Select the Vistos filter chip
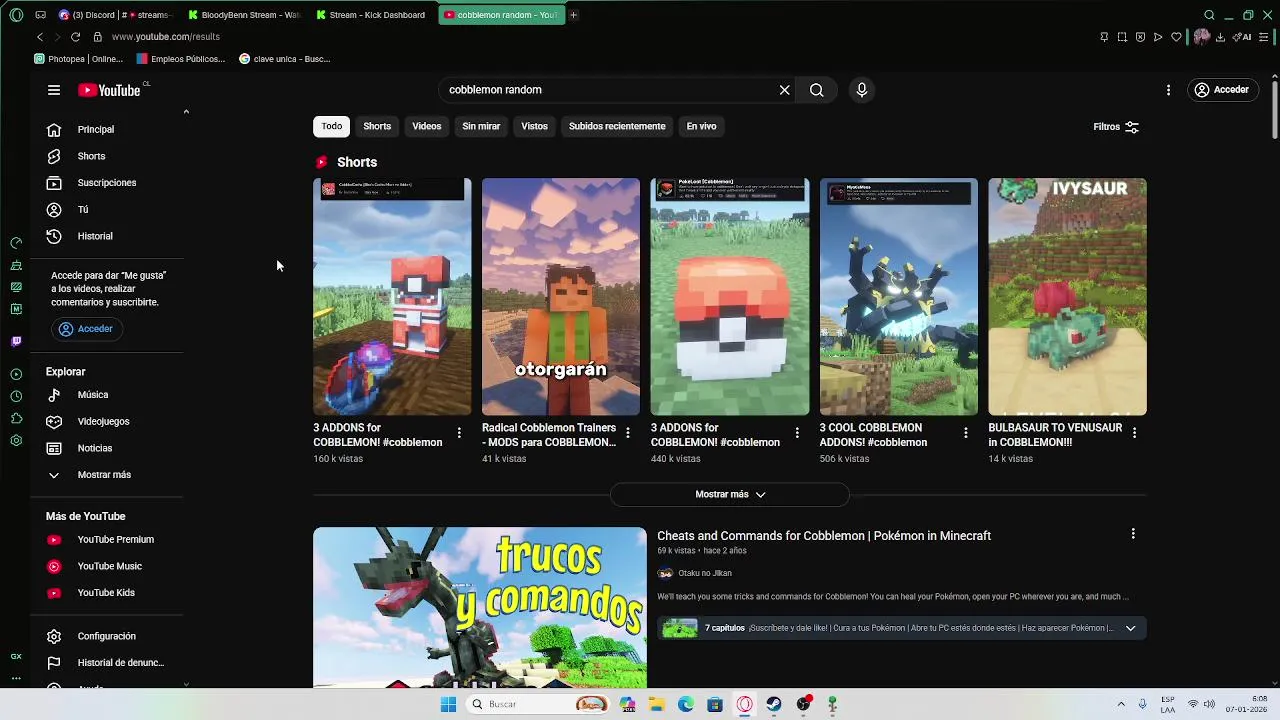This screenshot has width=1280, height=720. click(x=534, y=126)
